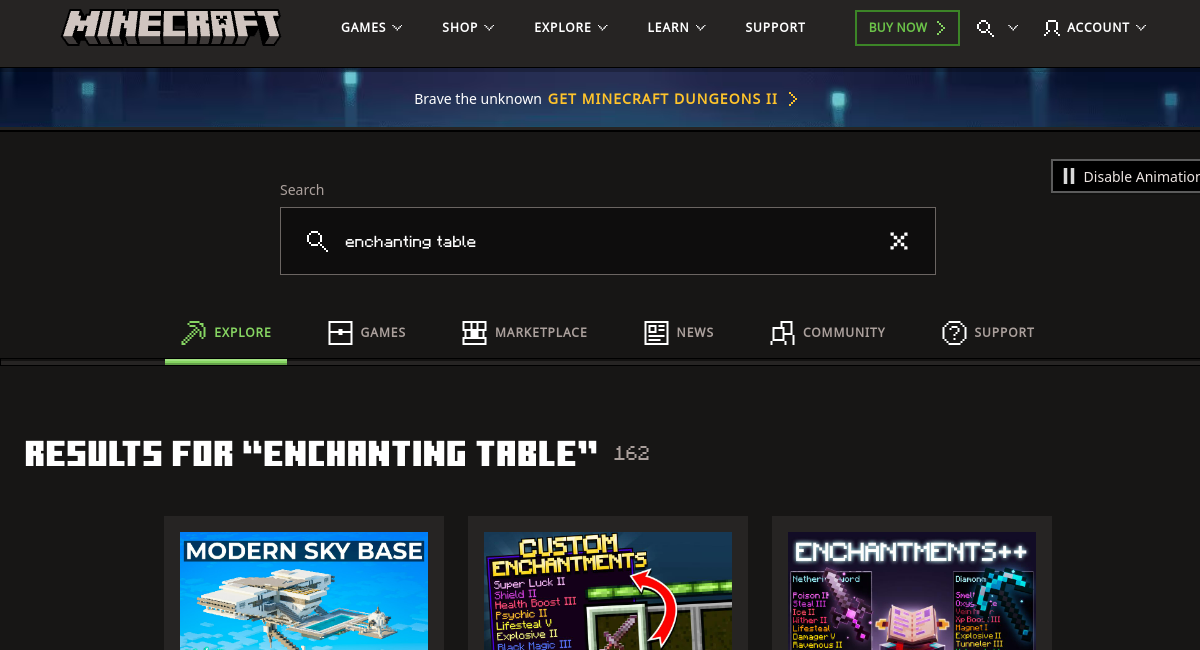Open the Account menu label

tap(1098, 28)
